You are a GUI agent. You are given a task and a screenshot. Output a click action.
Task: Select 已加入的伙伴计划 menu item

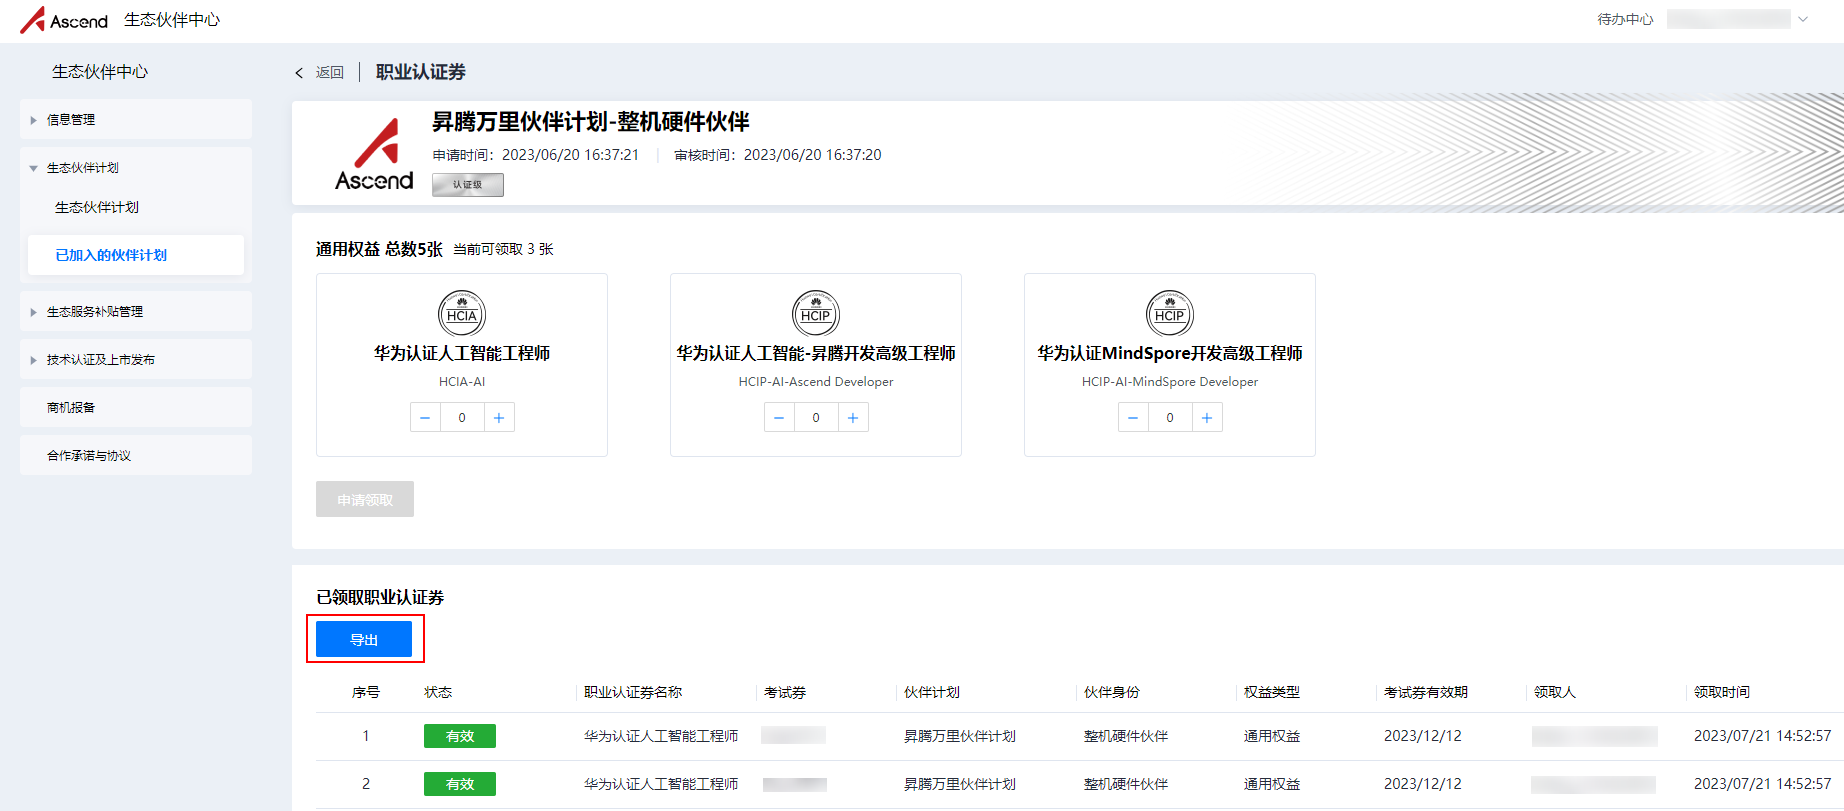[136, 255]
